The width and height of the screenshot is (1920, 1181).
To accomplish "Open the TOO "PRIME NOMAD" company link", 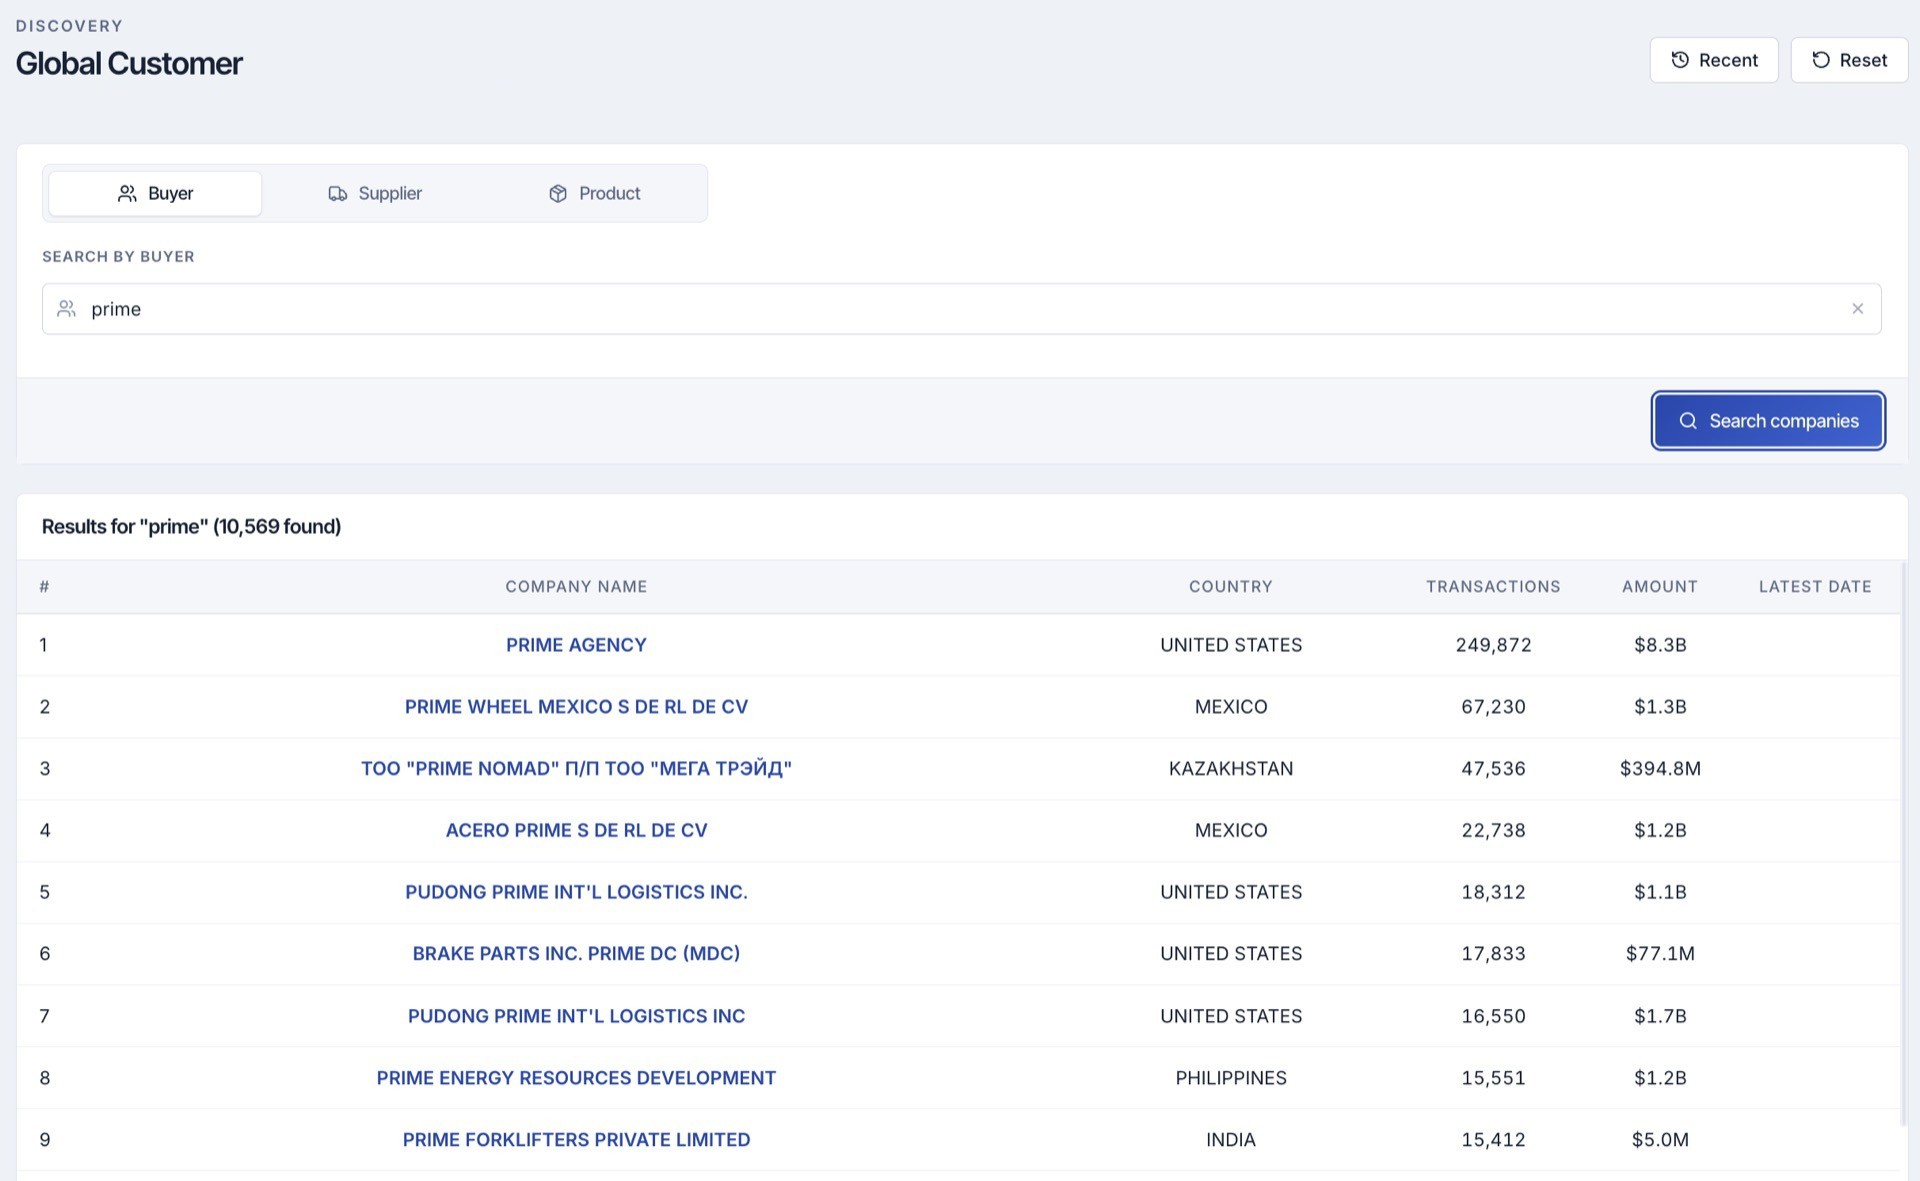I will tap(576, 769).
